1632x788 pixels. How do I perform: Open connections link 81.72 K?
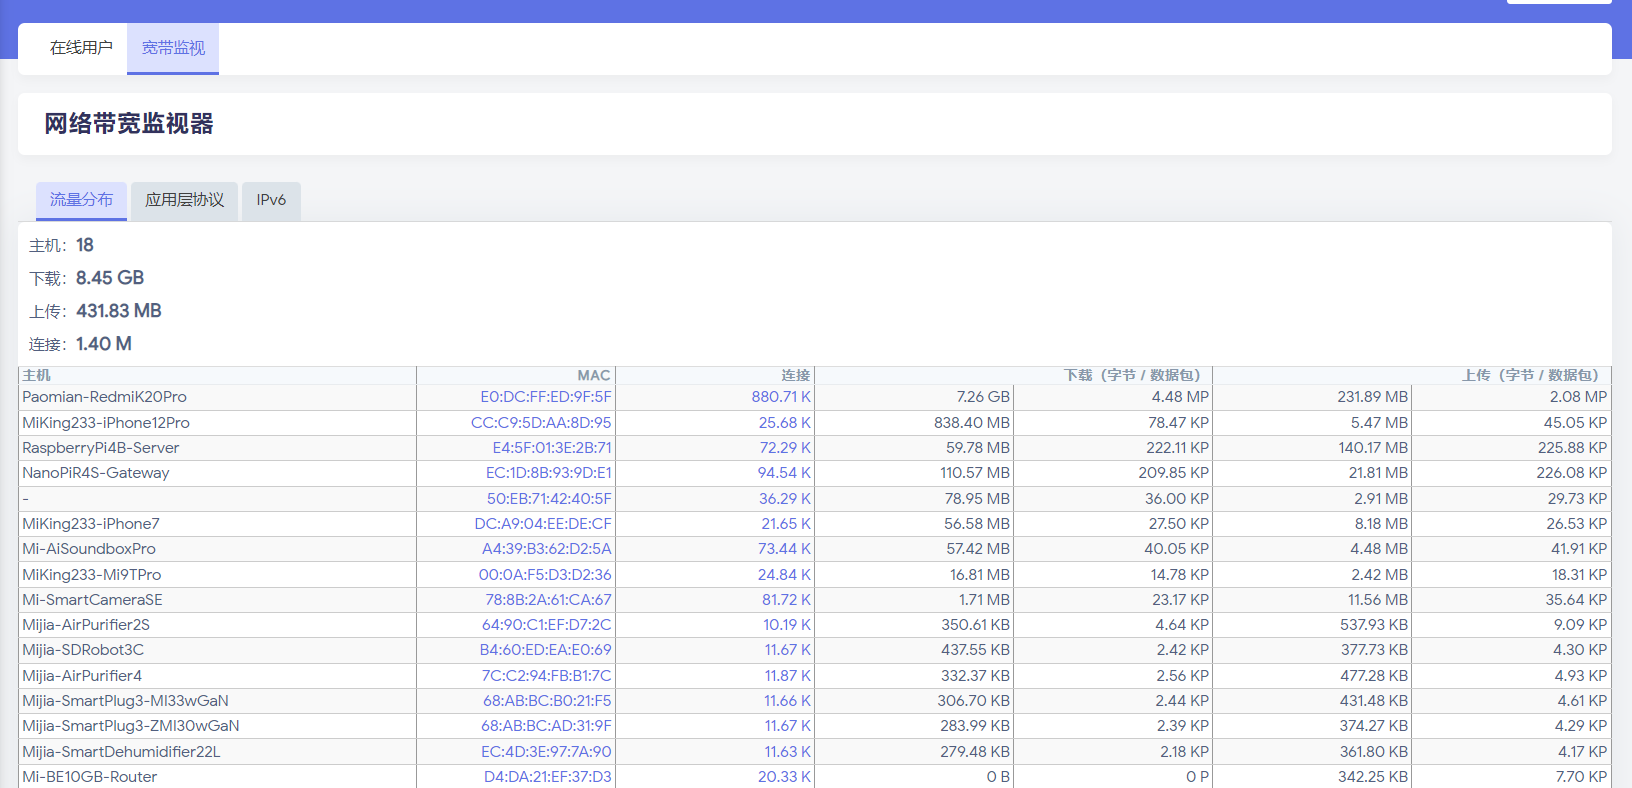[786, 600]
